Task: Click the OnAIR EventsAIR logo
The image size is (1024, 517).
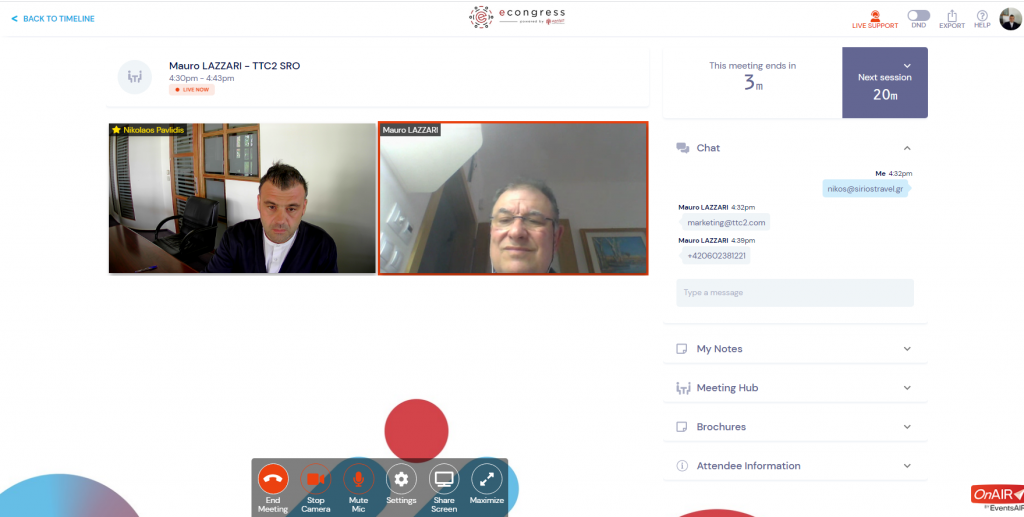Action: click(997, 497)
